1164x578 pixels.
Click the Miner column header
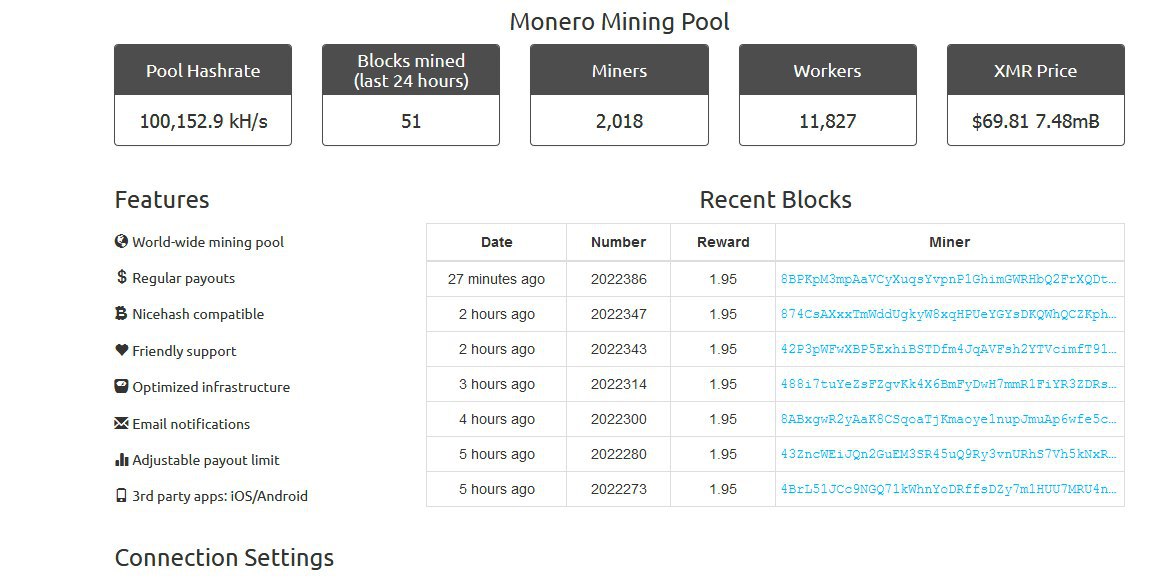click(949, 242)
